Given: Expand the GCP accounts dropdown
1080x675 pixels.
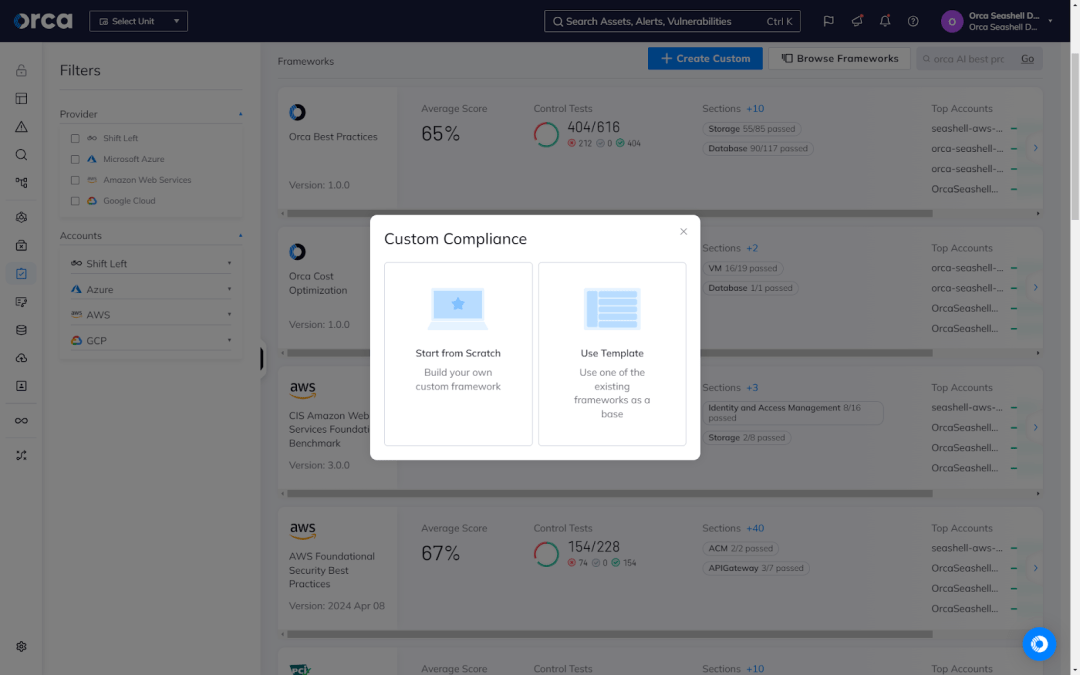Looking at the screenshot, I should click(x=151, y=340).
